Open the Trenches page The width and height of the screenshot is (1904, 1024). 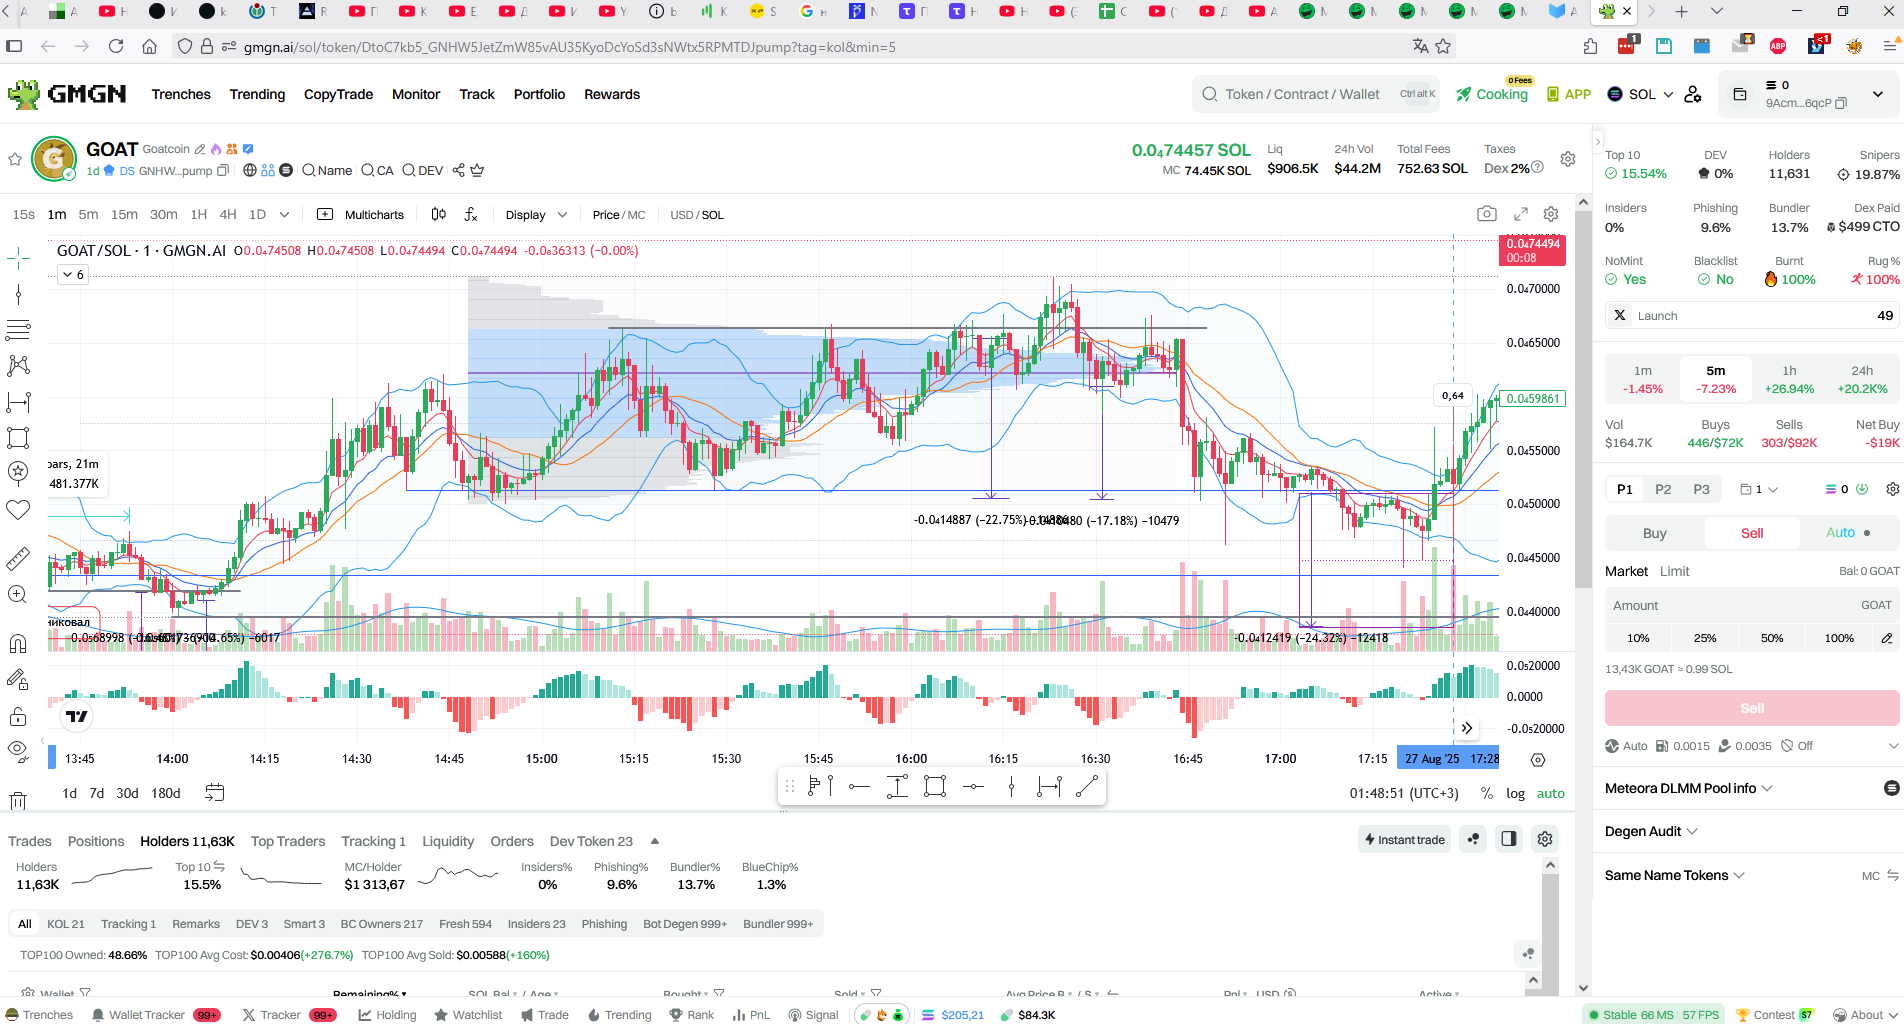[x=181, y=94]
